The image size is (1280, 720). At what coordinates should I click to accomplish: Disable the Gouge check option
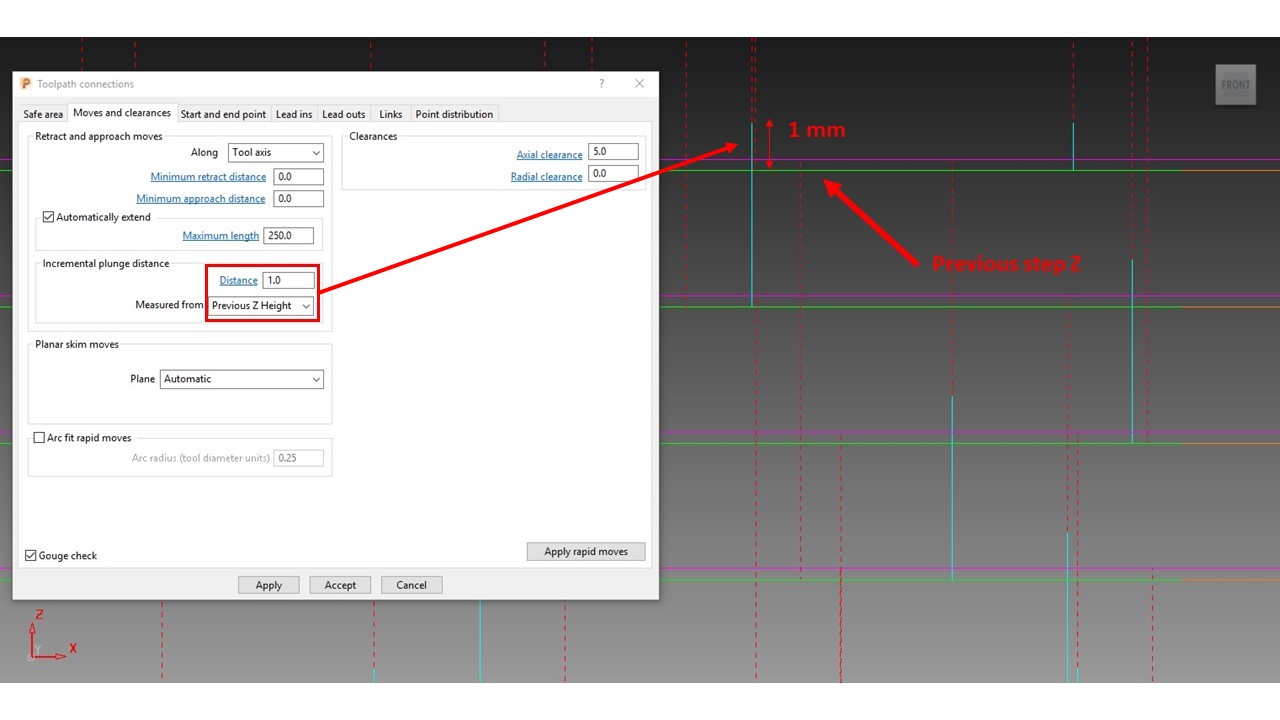31,555
